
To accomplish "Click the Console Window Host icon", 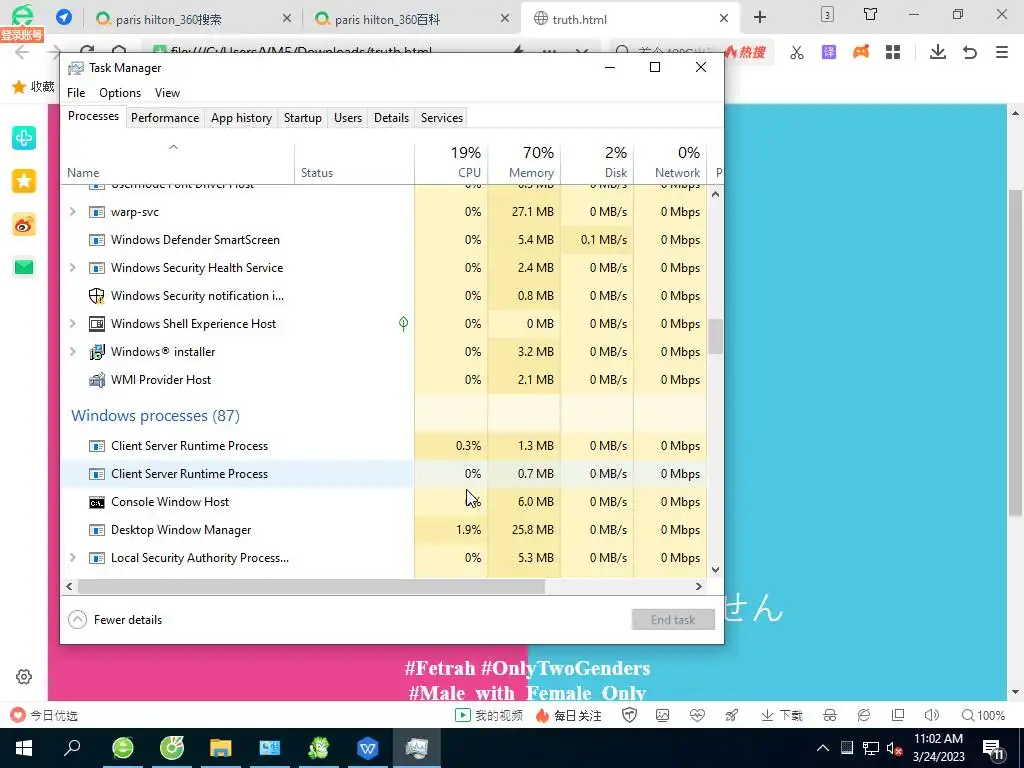I will 97,502.
